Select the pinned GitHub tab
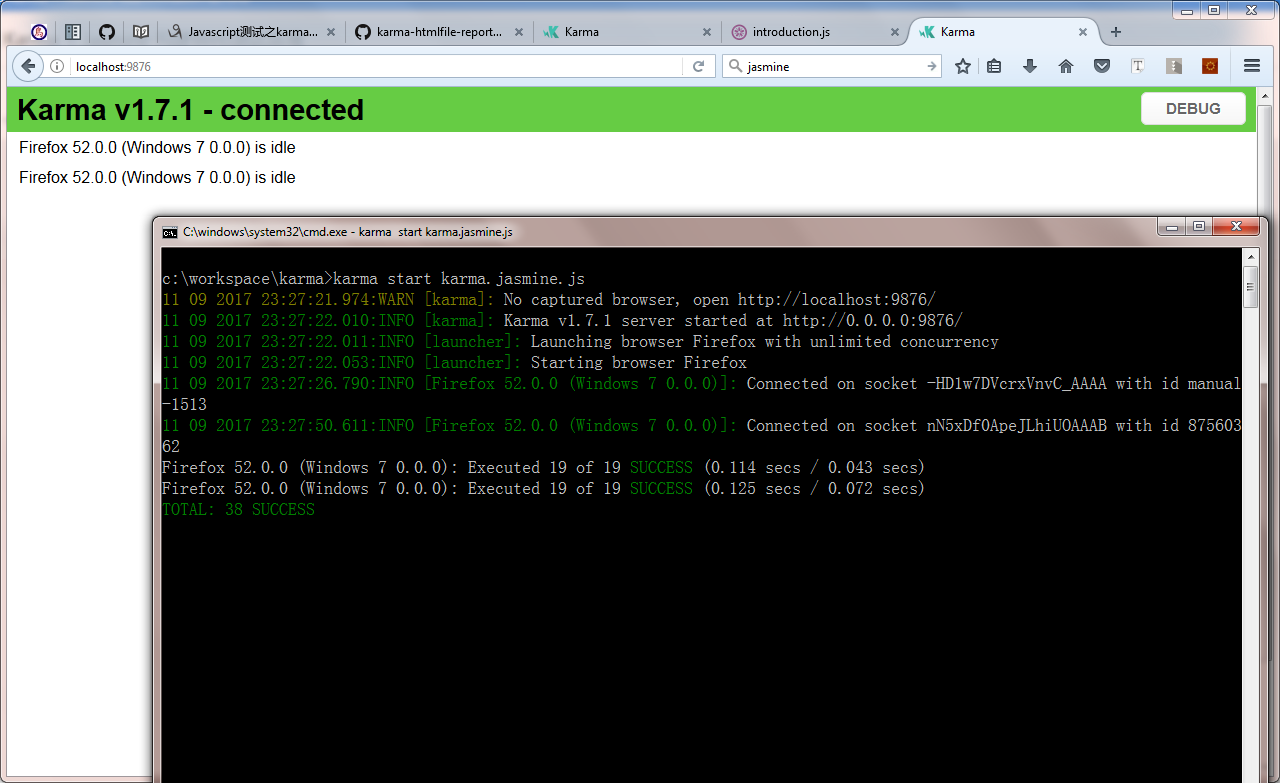The height and width of the screenshot is (783, 1280). (107, 32)
